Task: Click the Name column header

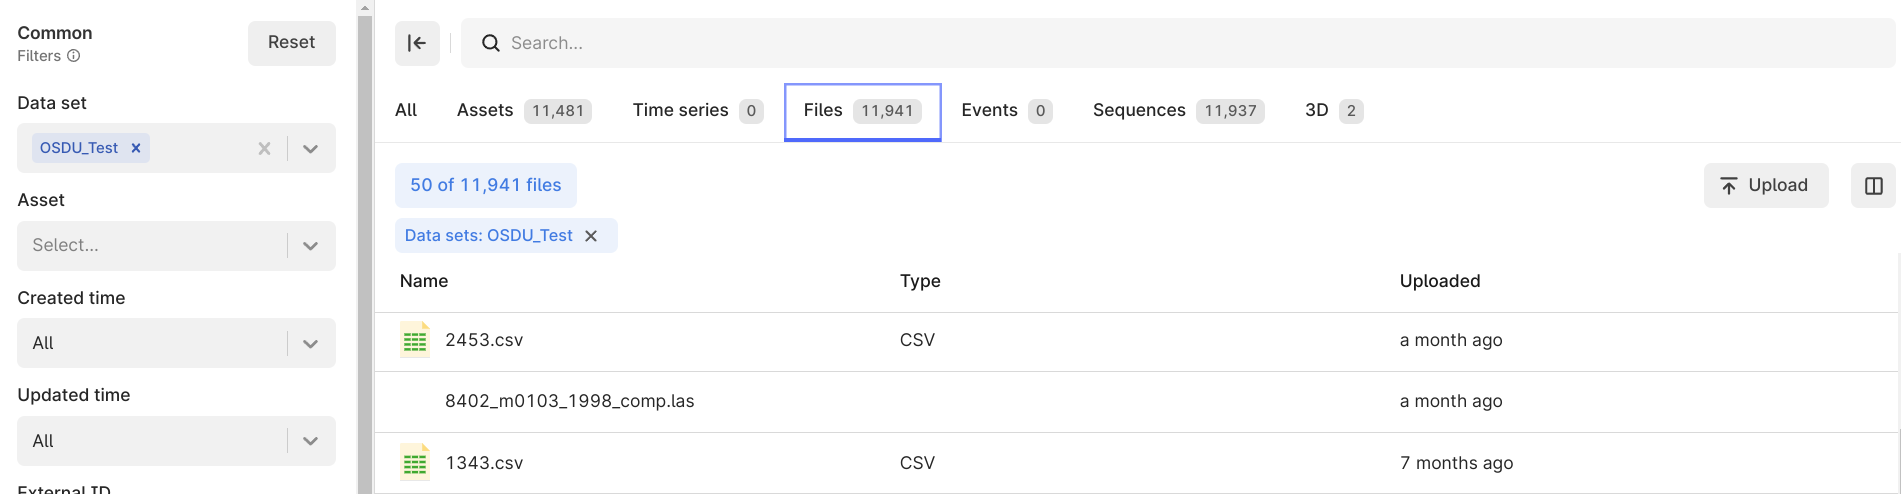Action: [x=424, y=281]
